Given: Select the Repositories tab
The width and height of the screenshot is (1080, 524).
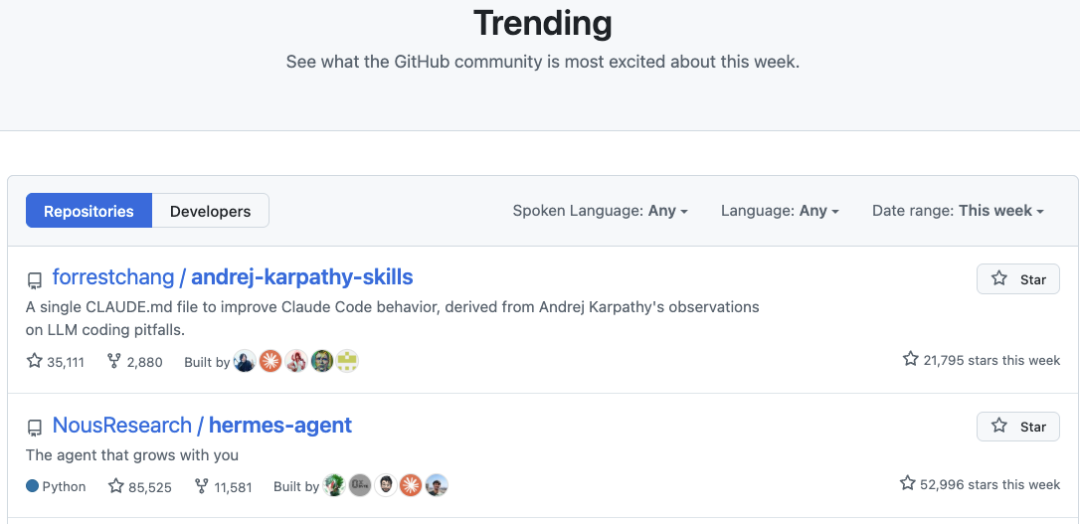Looking at the screenshot, I should point(89,211).
